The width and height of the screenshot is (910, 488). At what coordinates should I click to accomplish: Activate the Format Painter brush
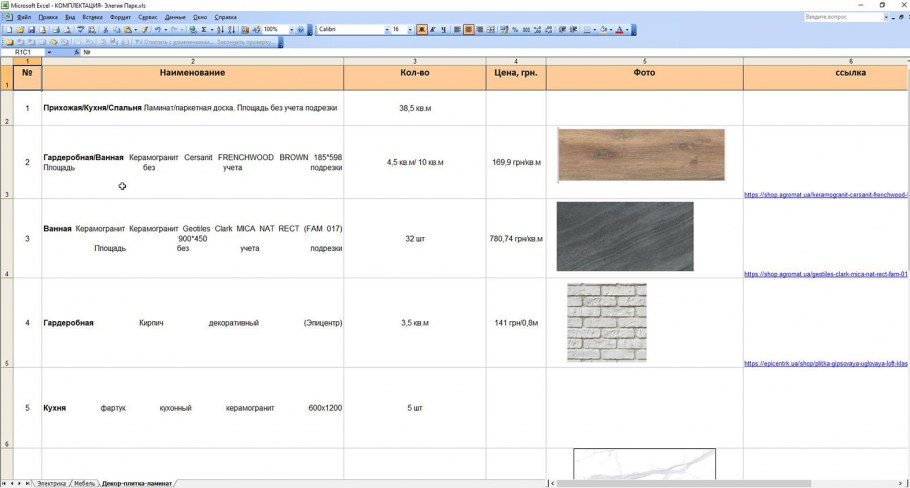tap(145, 29)
